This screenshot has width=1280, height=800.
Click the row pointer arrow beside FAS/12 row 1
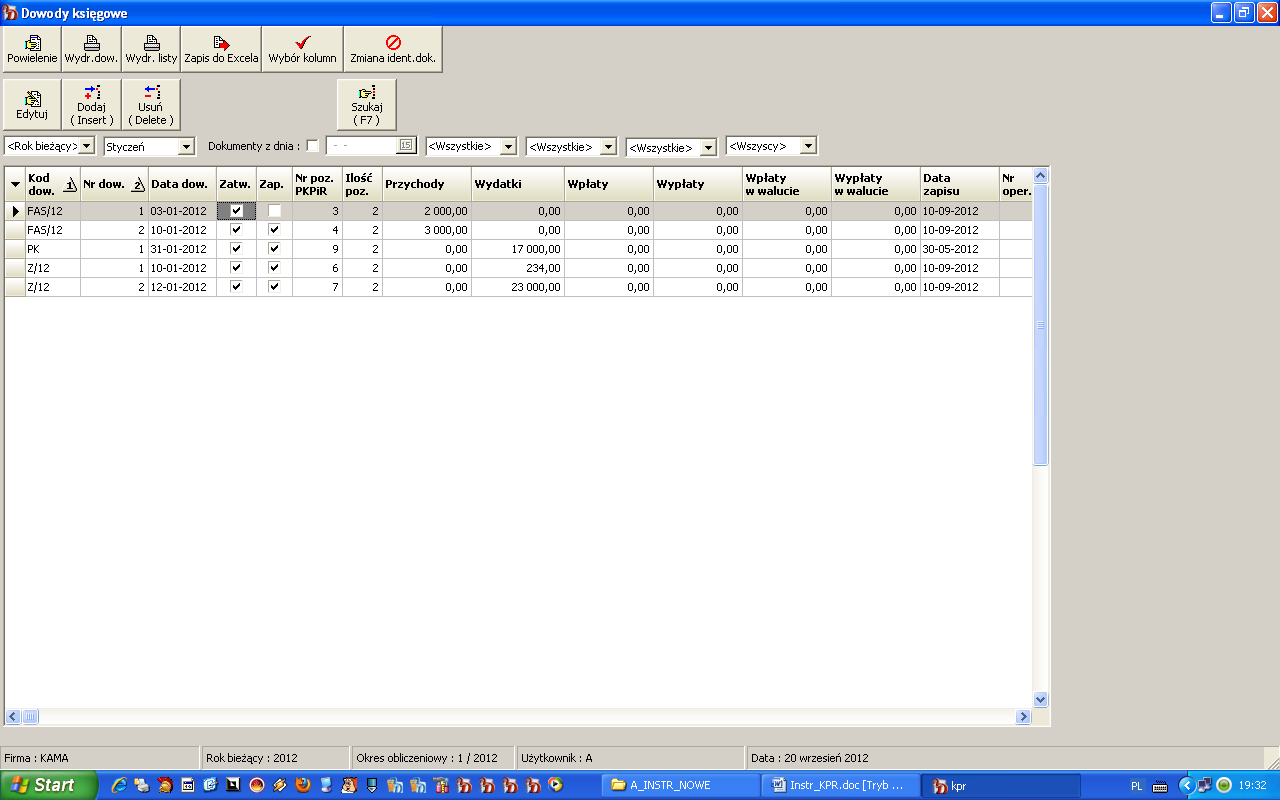15,211
